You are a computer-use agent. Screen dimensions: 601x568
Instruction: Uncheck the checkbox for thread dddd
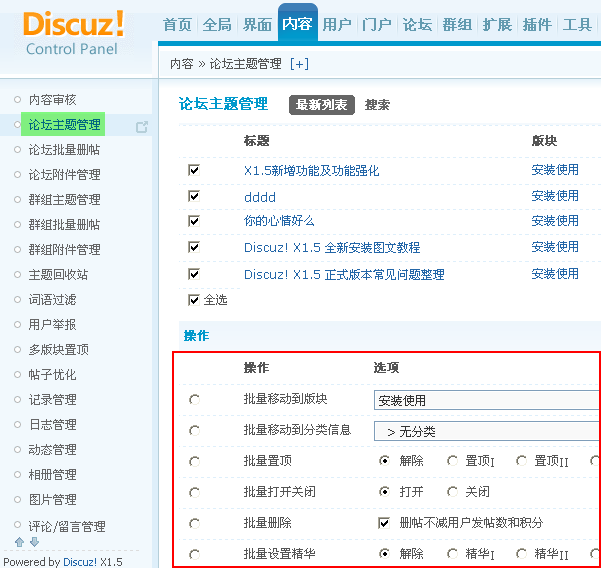(194, 196)
